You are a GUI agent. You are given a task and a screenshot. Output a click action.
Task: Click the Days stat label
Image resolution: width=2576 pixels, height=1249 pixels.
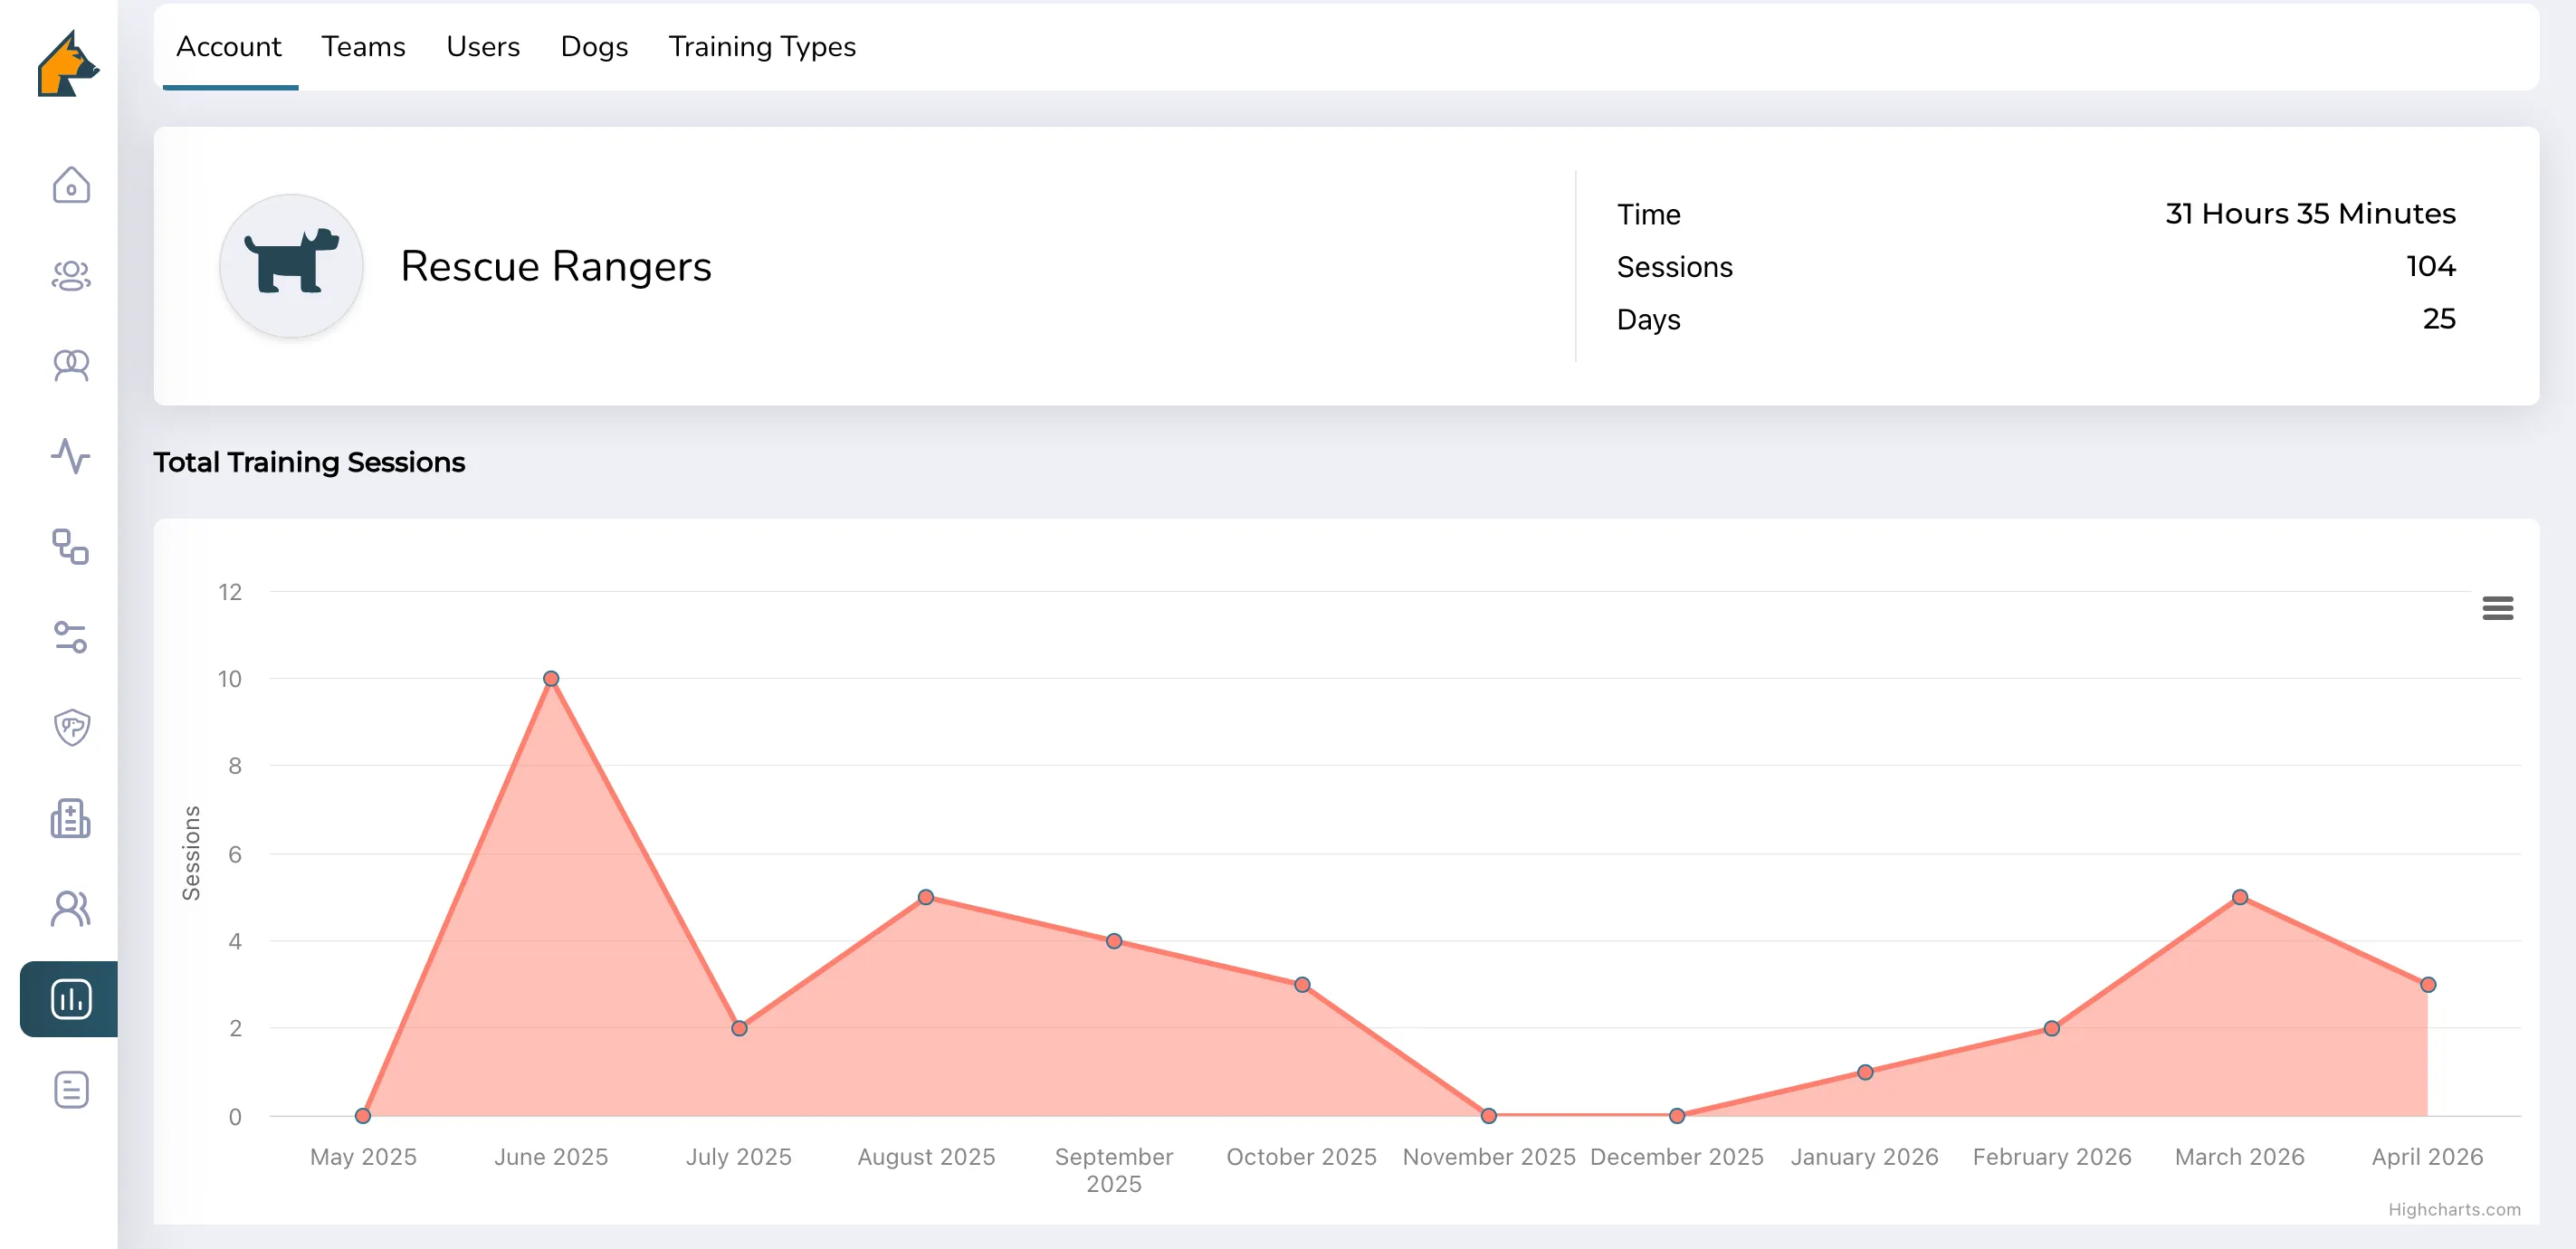click(x=1649, y=319)
